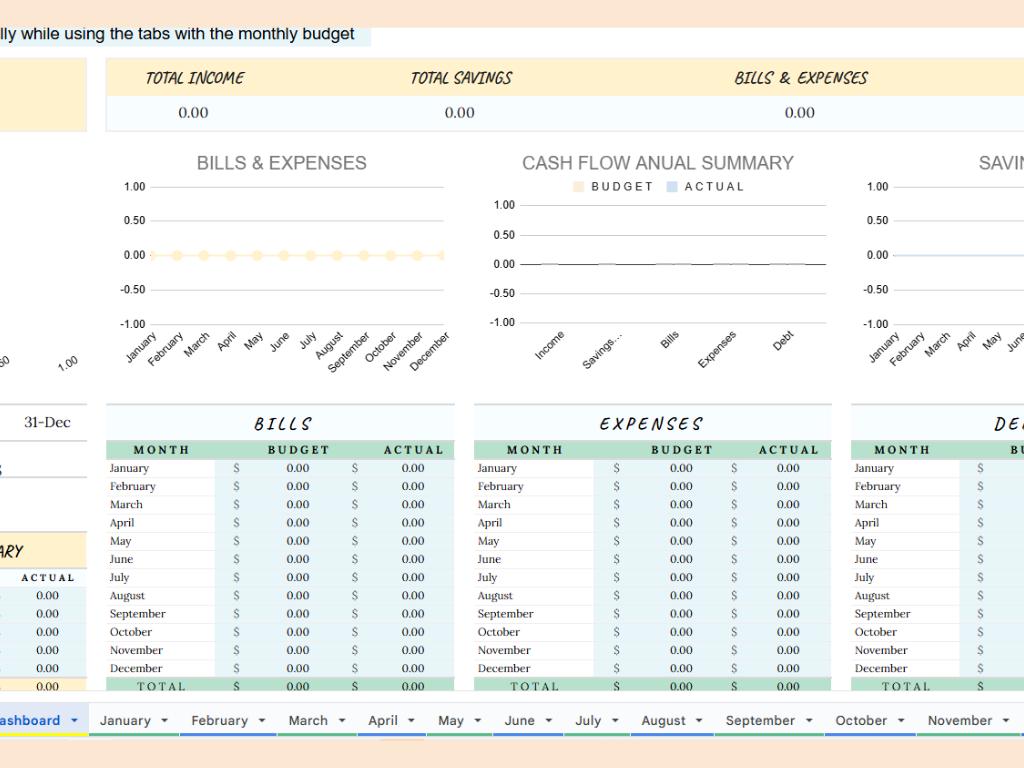Click the TOTAL row label in Expenses table
The height and width of the screenshot is (768, 1024).
pyautogui.click(x=534, y=686)
